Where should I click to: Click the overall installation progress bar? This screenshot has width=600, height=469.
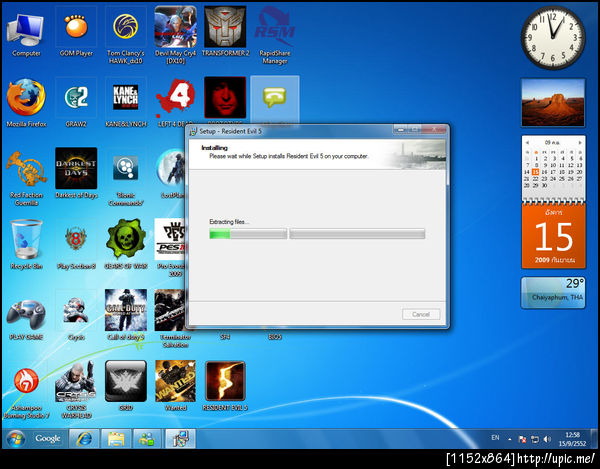tap(357, 234)
